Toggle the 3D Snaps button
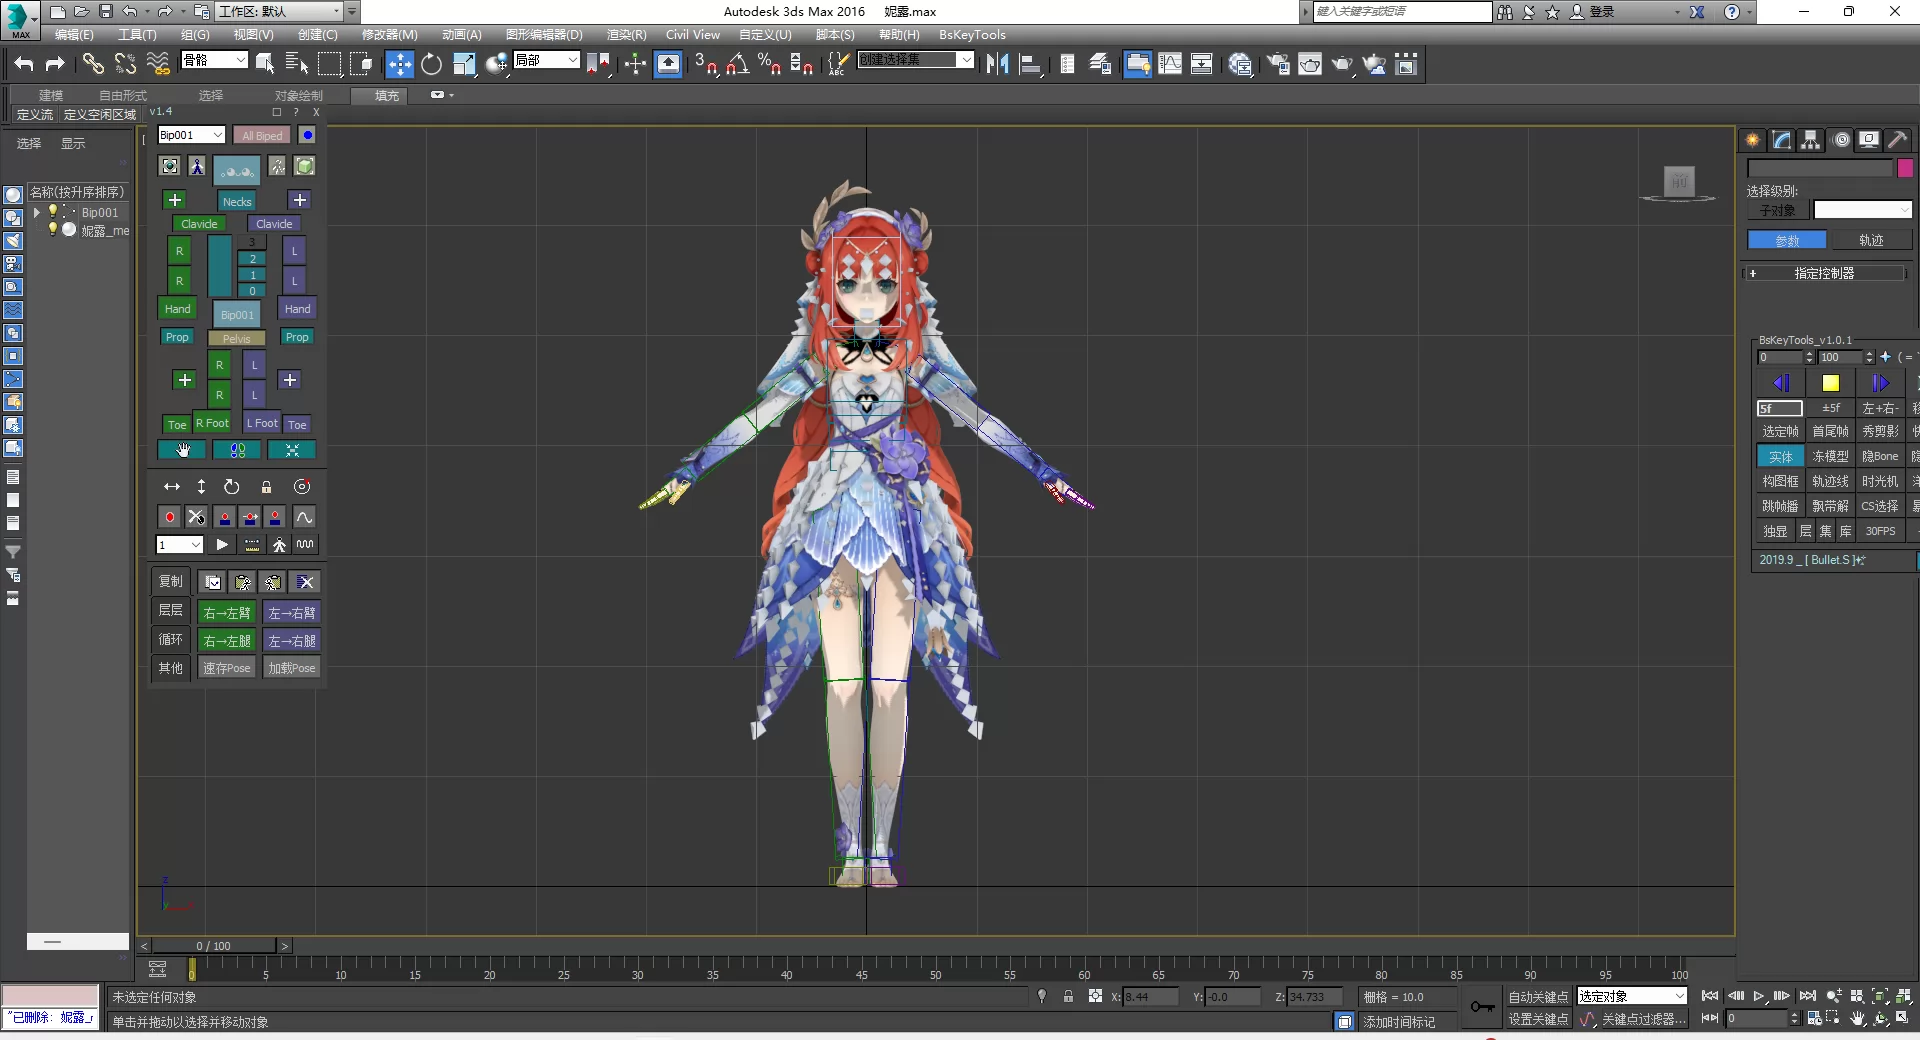Viewport: 1920px width, 1040px height. [705, 65]
